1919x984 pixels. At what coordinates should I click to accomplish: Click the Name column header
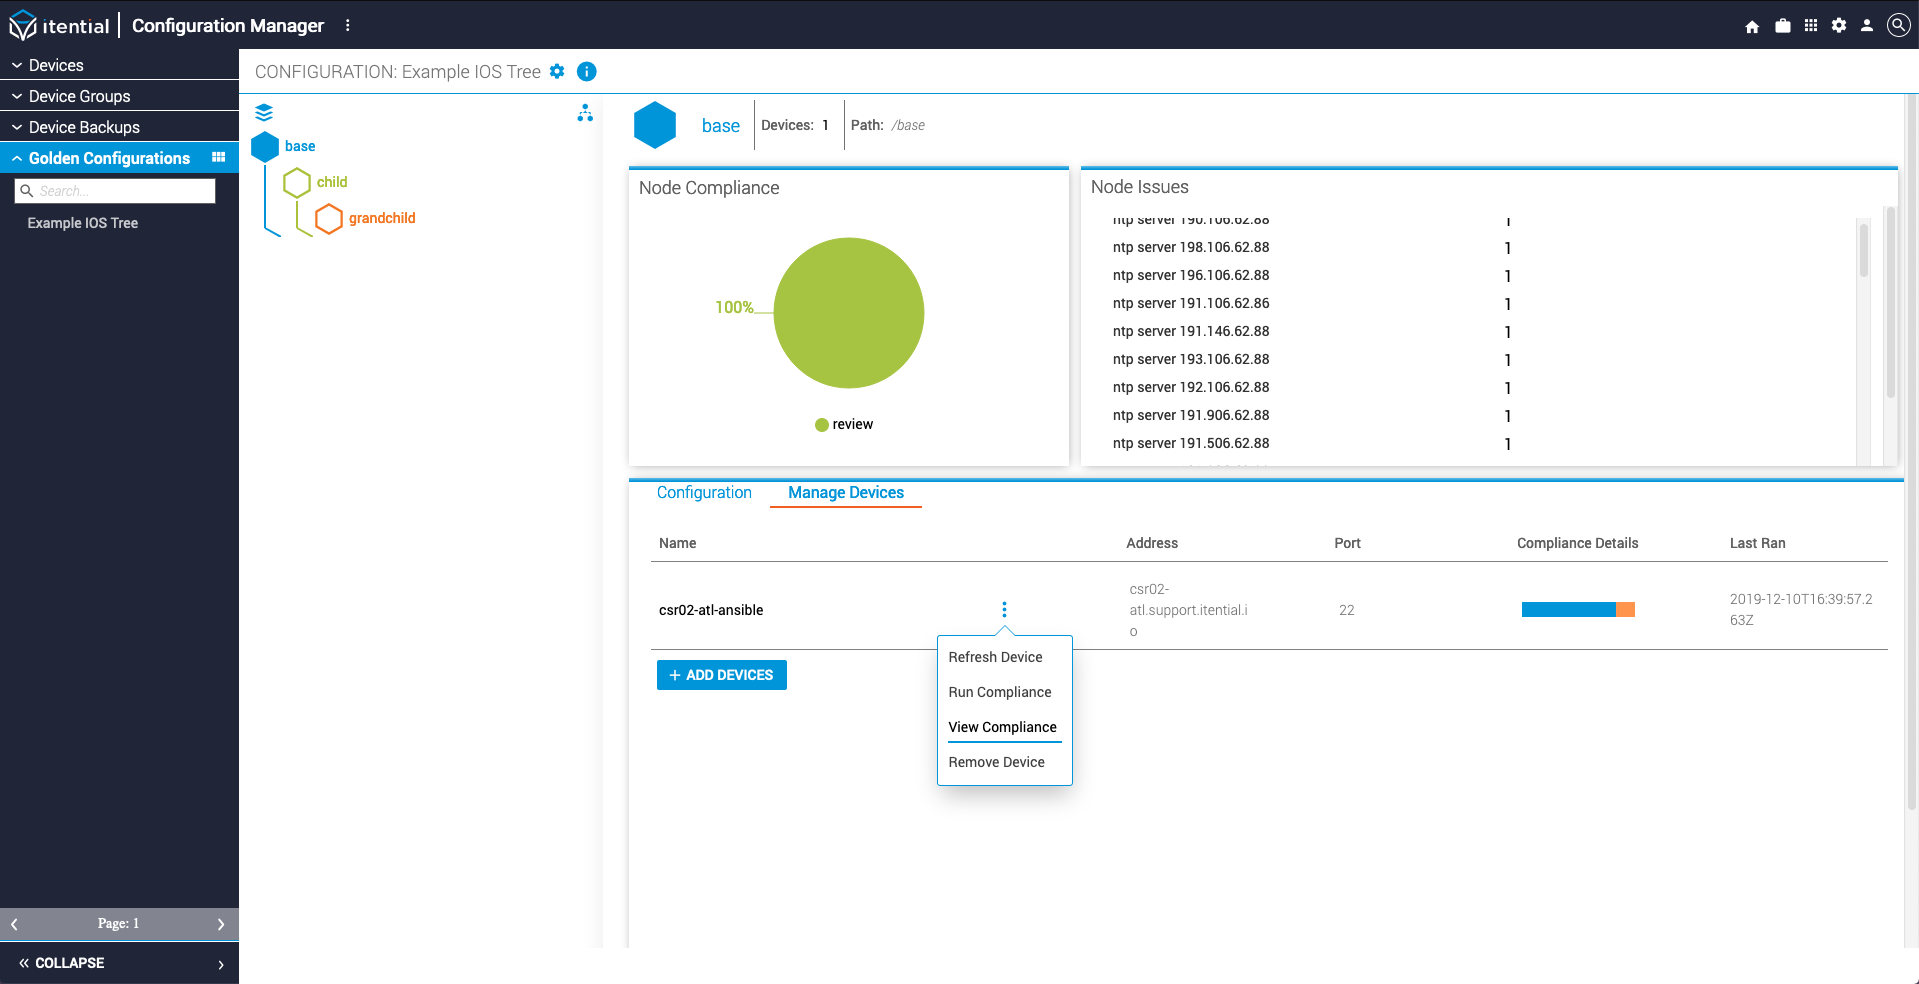point(677,543)
